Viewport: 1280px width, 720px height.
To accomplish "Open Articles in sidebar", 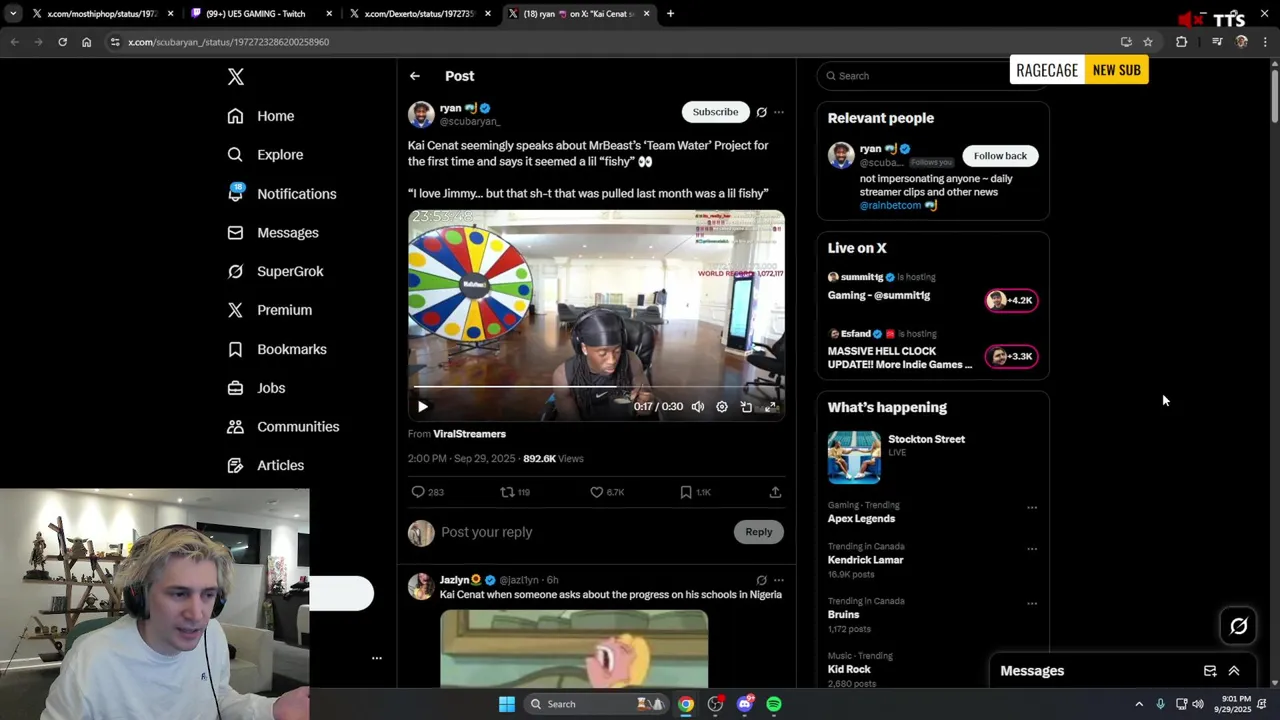I will pos(266,465).
